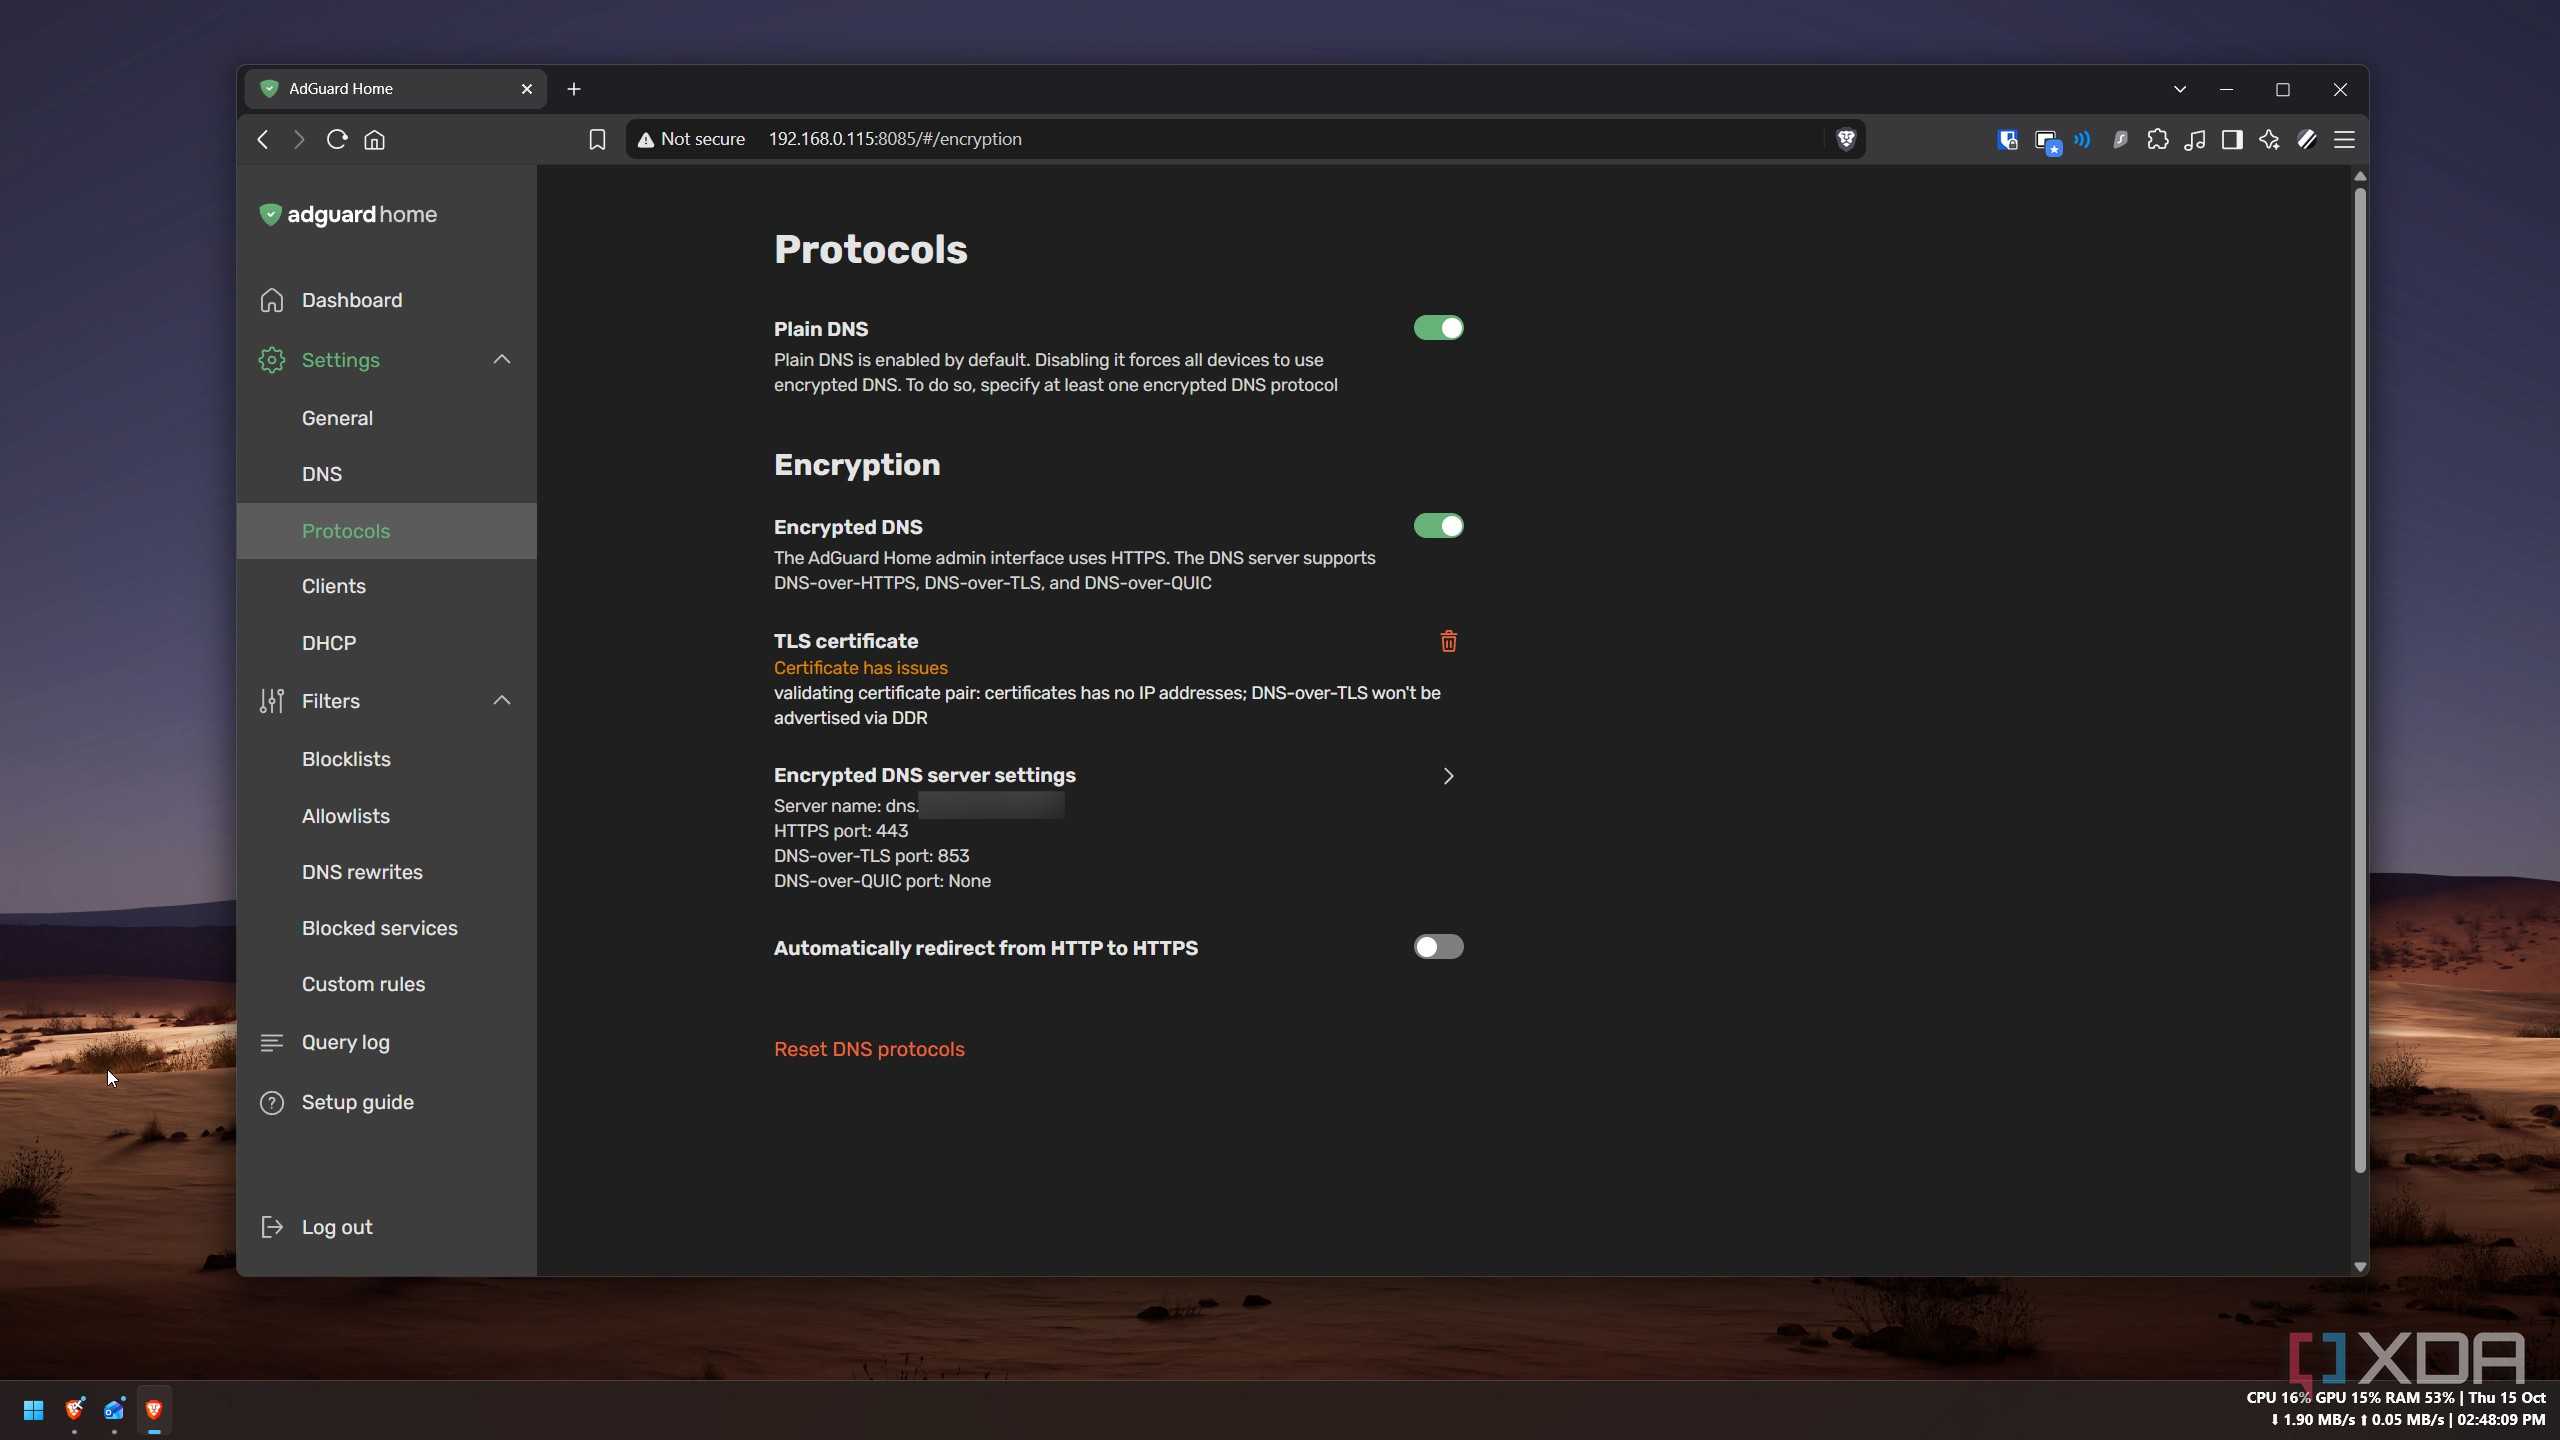Open the extensions puzzle-piece menu
Screen dimensions: 2560x1440
[2157, 139]
